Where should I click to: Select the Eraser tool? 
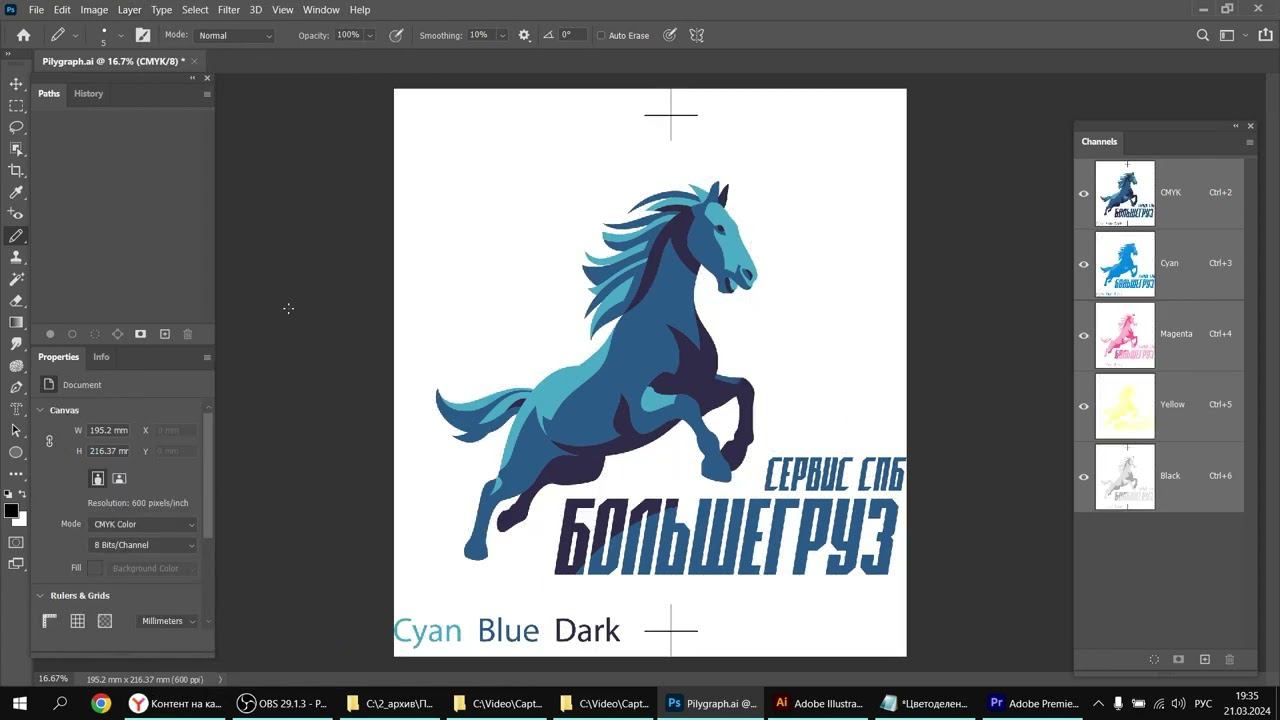16,300
